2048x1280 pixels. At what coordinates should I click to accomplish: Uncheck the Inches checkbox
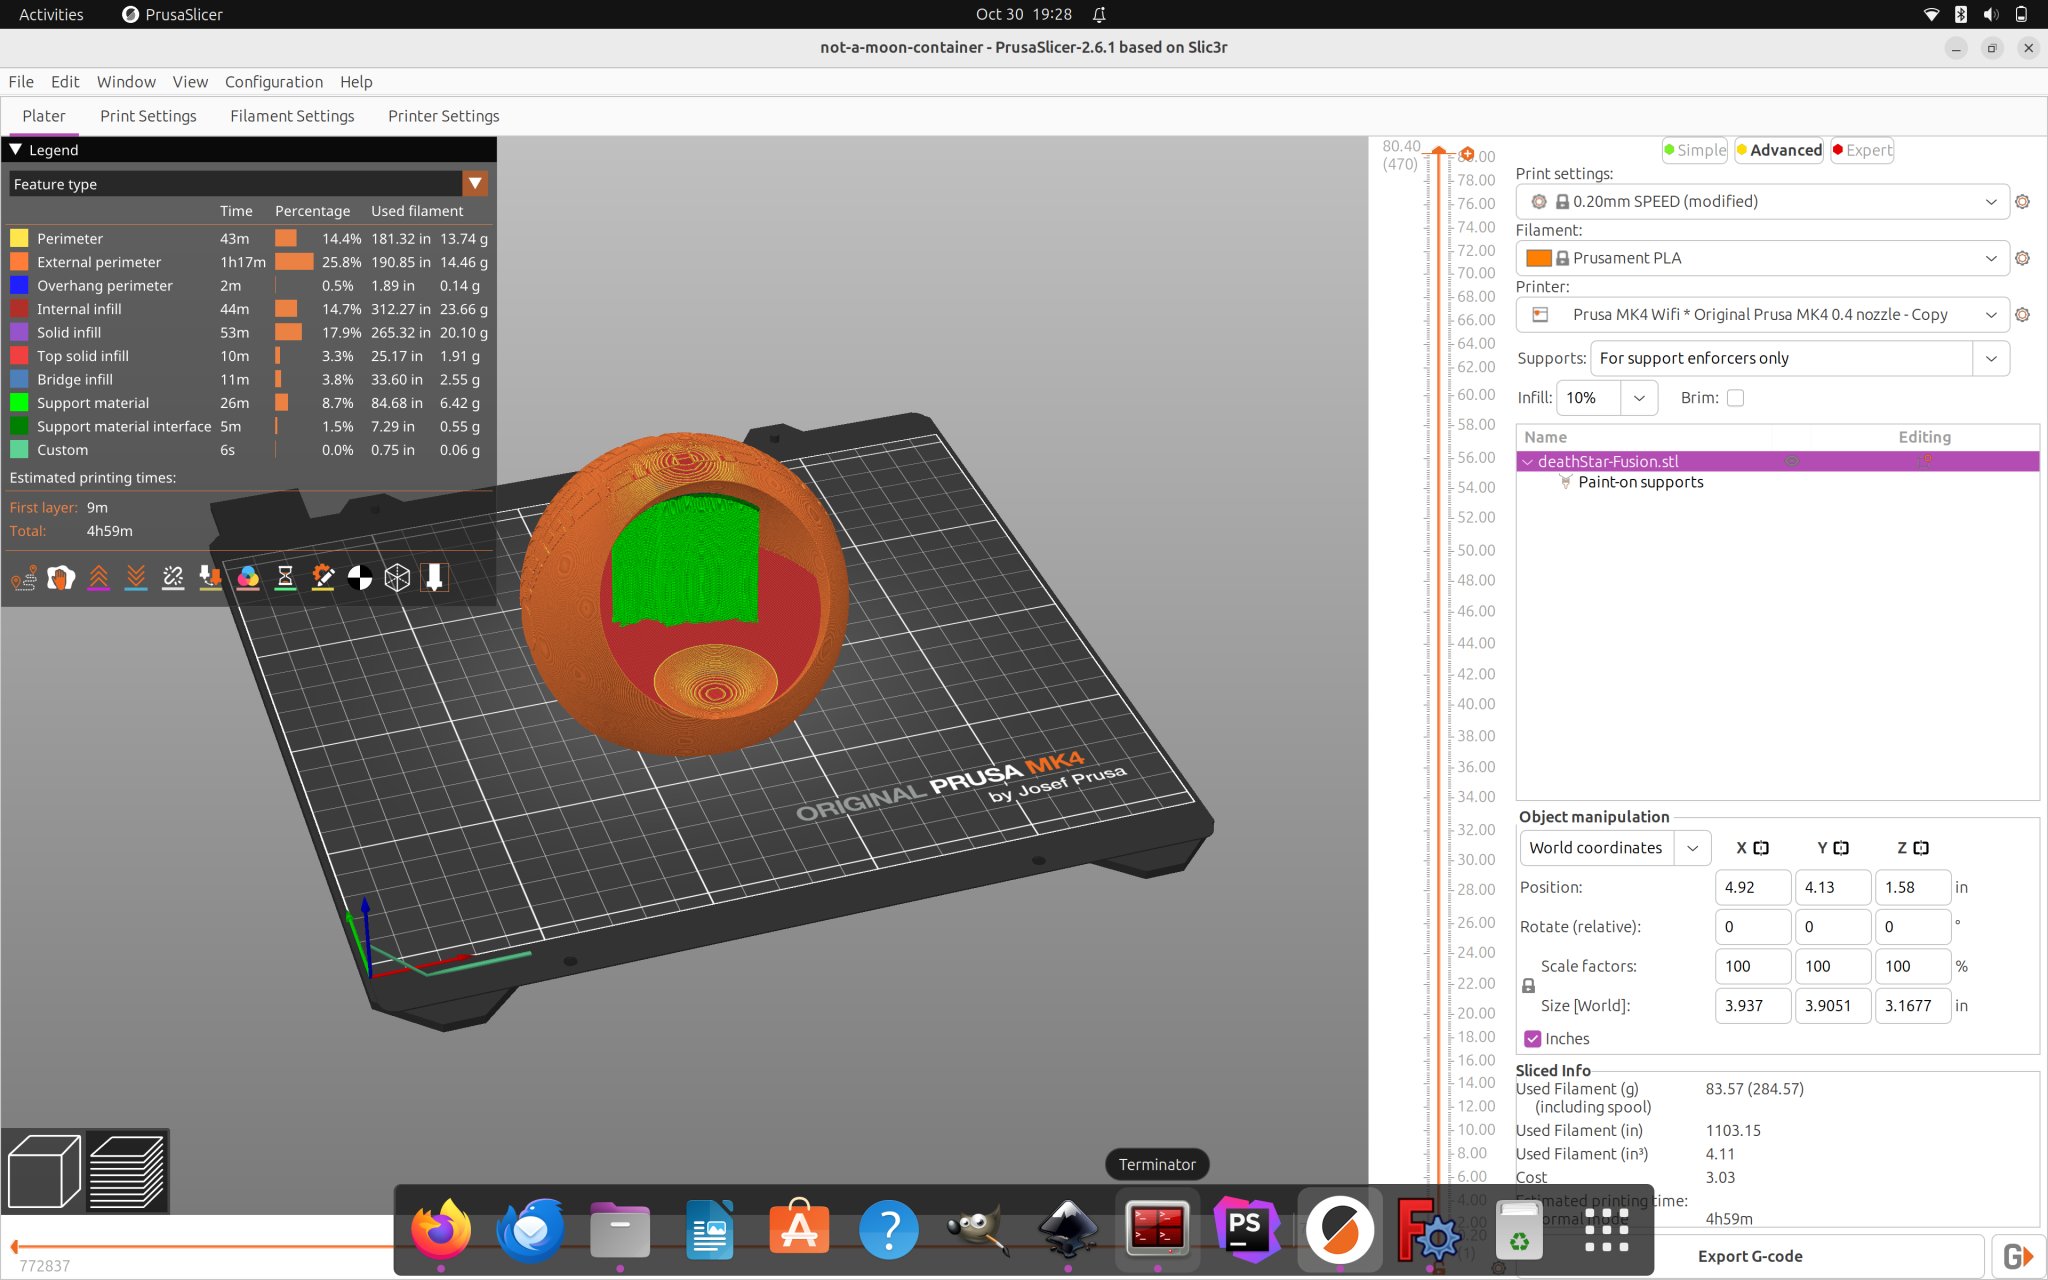(1532, 1039)
